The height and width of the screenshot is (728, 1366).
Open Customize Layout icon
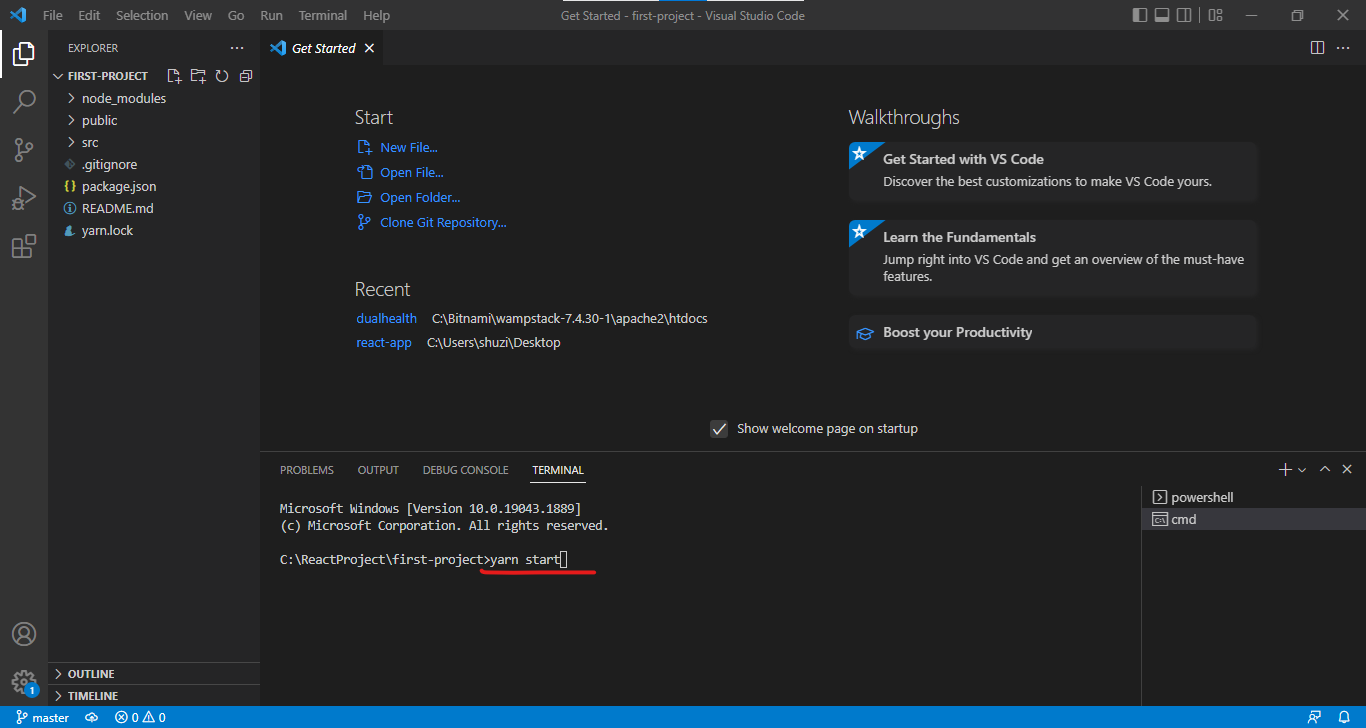pyautogui.click(x=1215, y=15)
